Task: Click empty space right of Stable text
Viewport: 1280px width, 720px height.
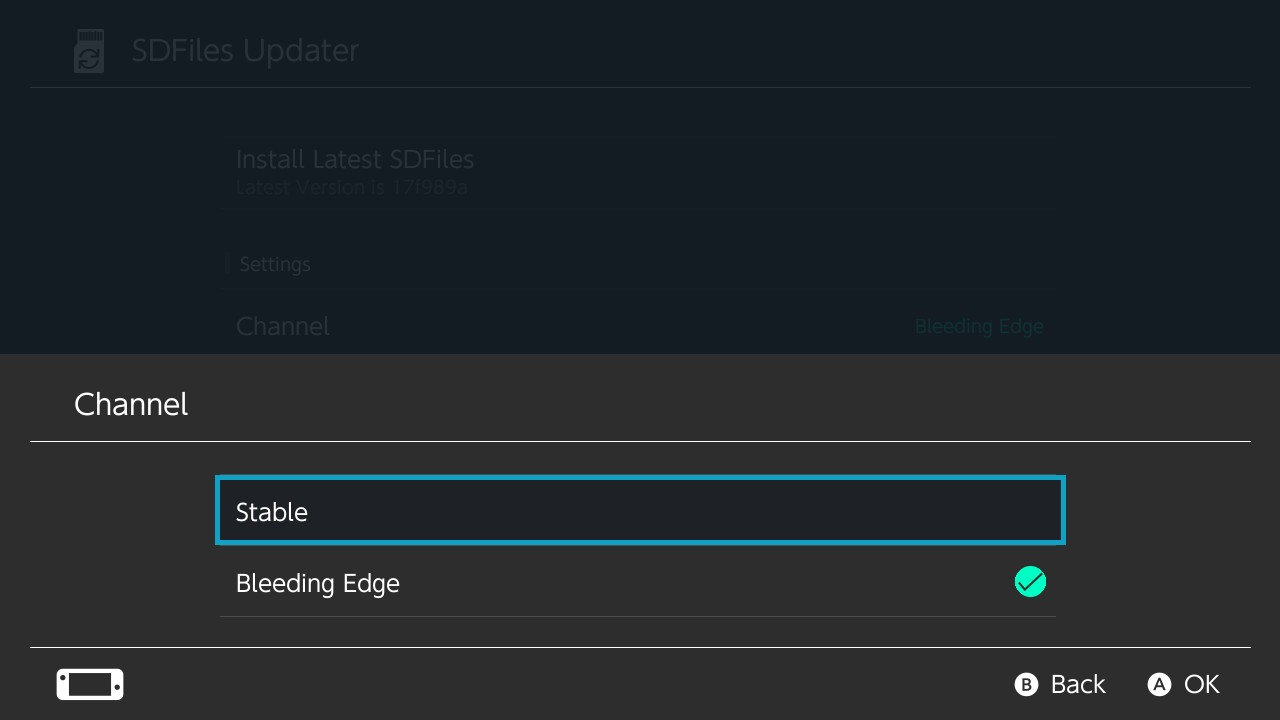Action: [680, 511]
